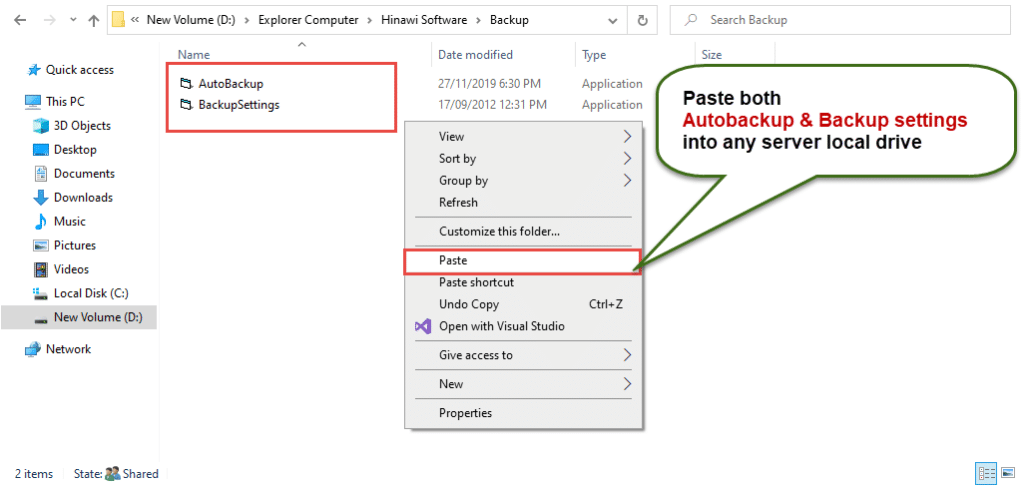Click the Refresh button beside address bar

pos(640,20)
